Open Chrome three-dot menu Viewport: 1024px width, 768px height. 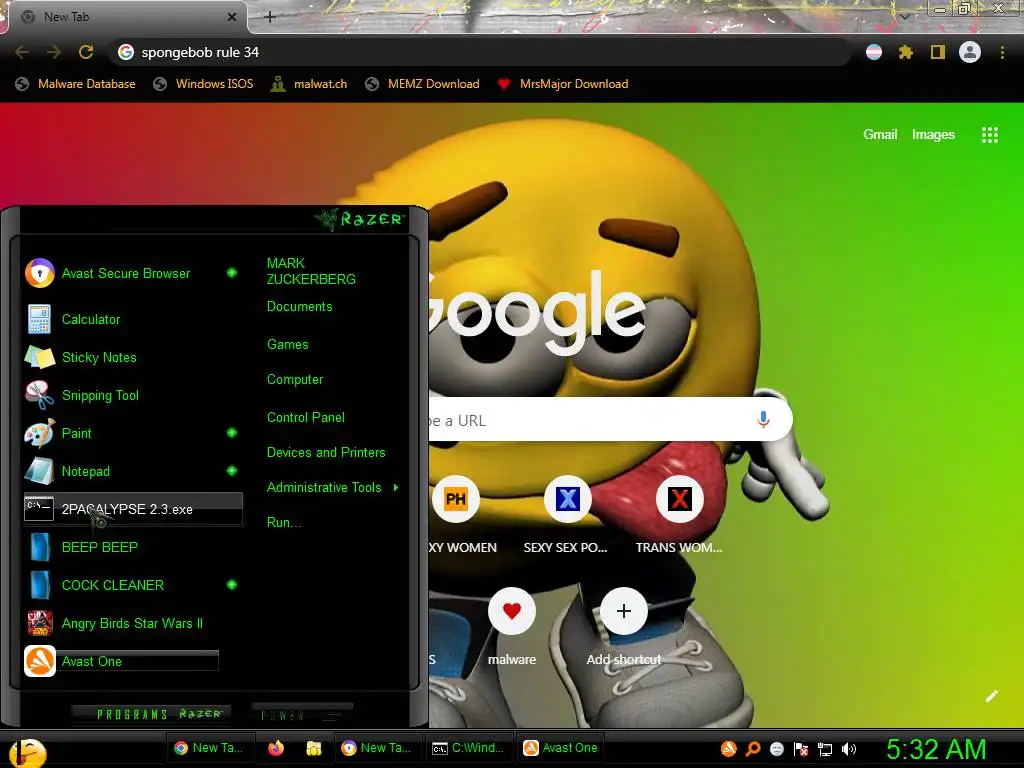1002,52
